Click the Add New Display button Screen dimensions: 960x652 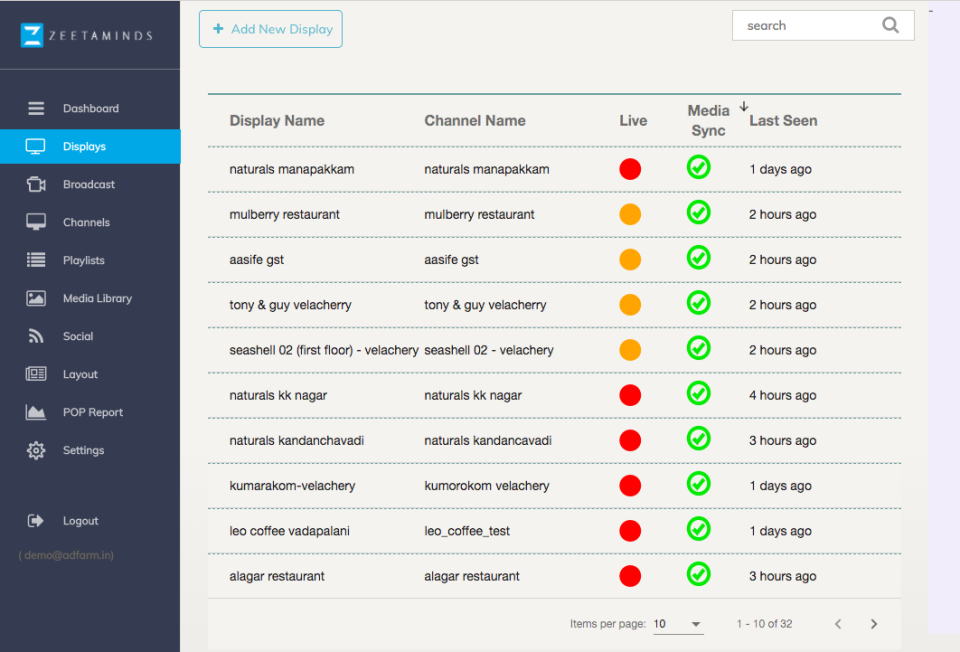point(271,29)
